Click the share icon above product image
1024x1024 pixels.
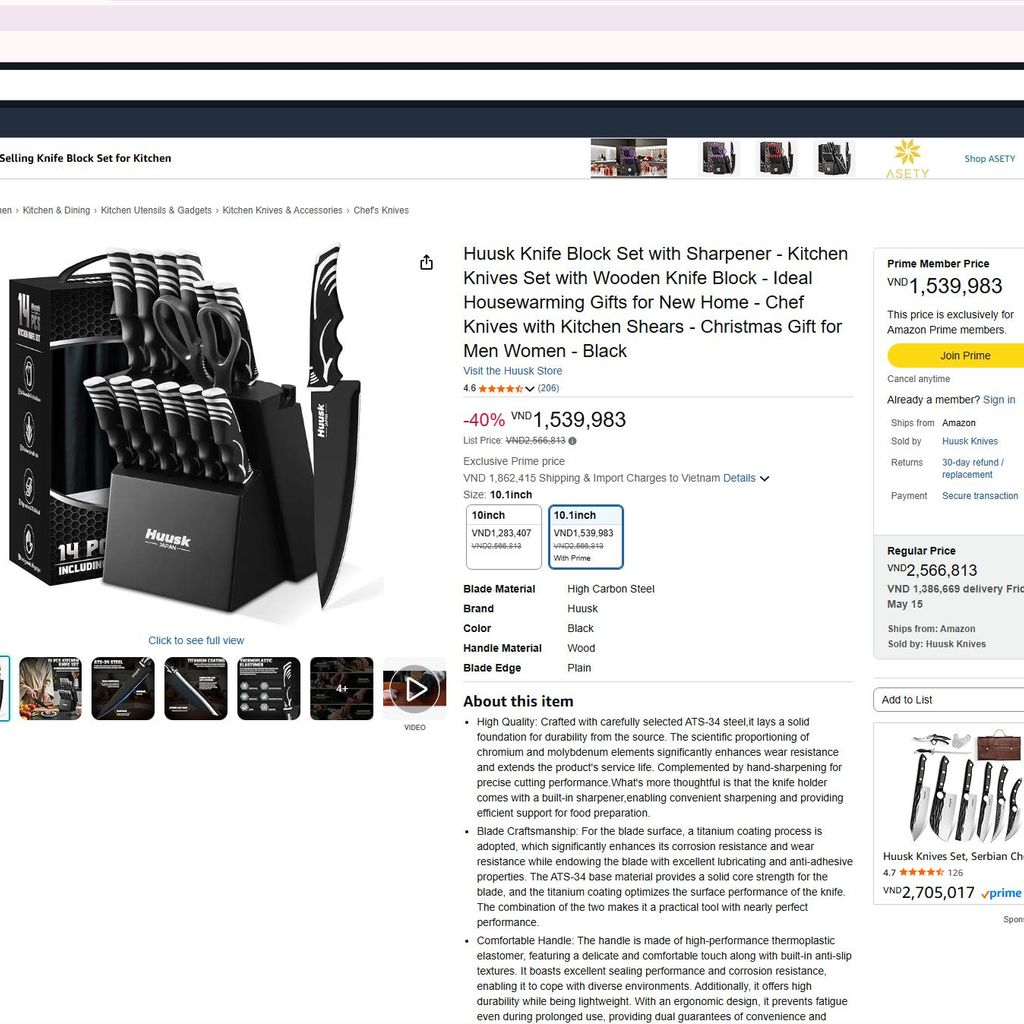pyautogui.click(x=426, y=263)
